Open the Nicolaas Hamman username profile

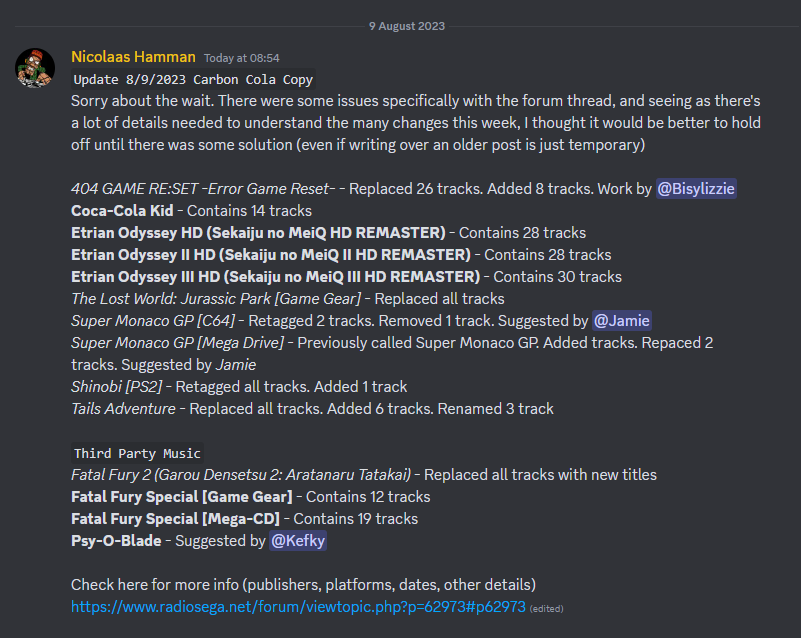133,57
